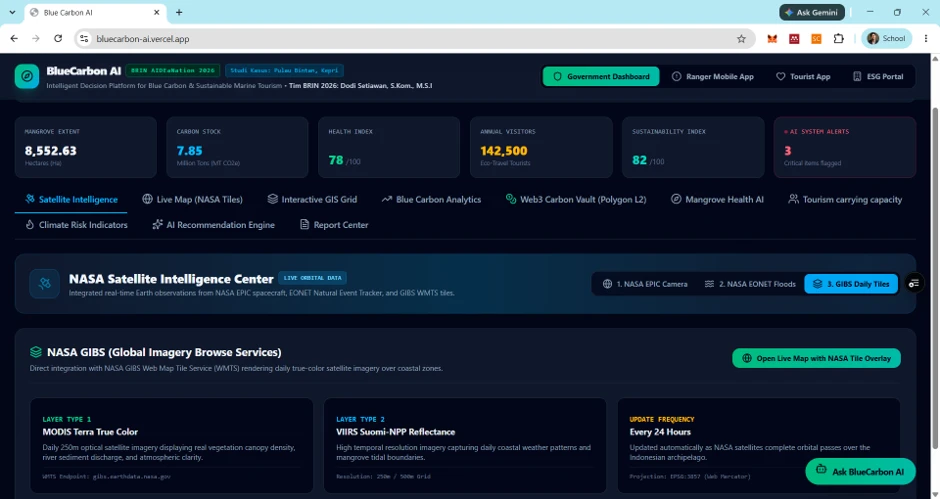Click the MODIS Terra True Color card title
This screenshot has height=499, width=940.
pos(90,432)
